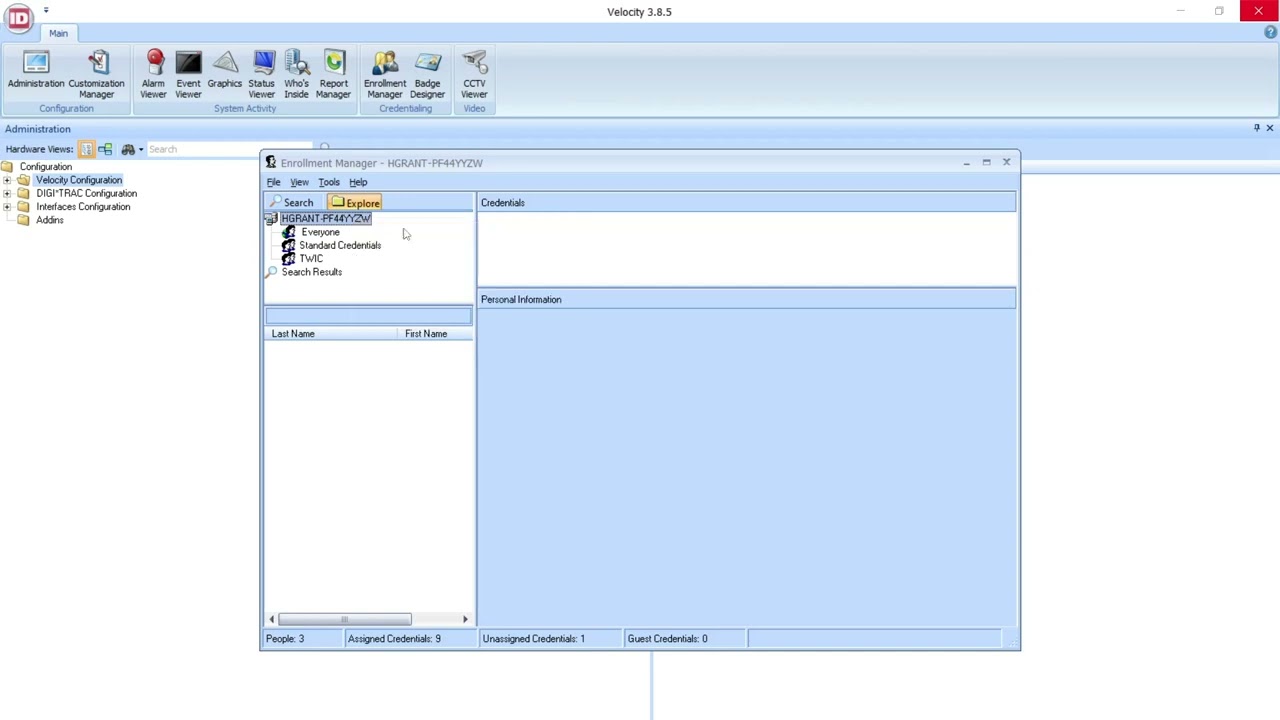Open Enrollment Manager from the ribbon
Screen dimensions: 1280x720
click(385, 74)
